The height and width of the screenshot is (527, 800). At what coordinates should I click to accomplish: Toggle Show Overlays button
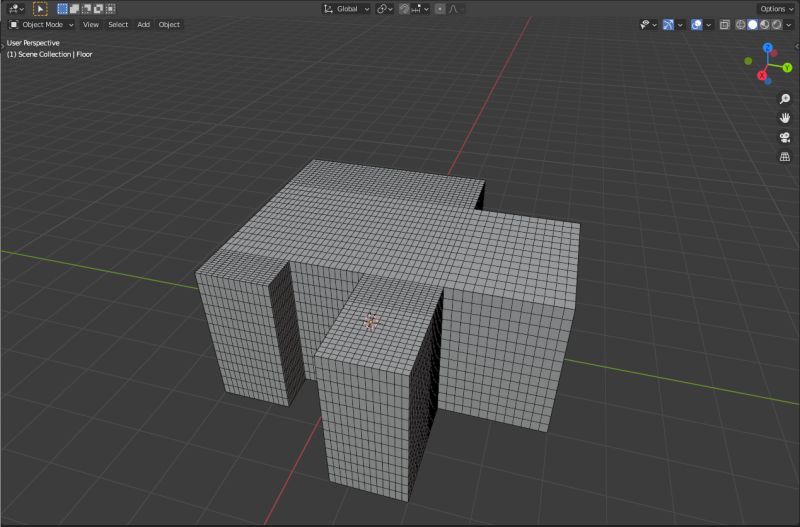click(696, 24)
